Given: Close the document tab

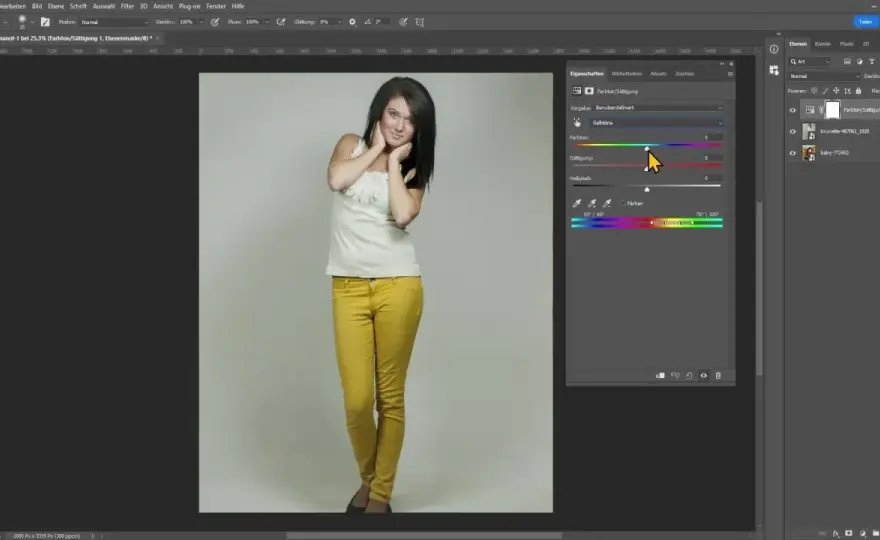Looking at the screenshot, I should [x=157, y=38].
